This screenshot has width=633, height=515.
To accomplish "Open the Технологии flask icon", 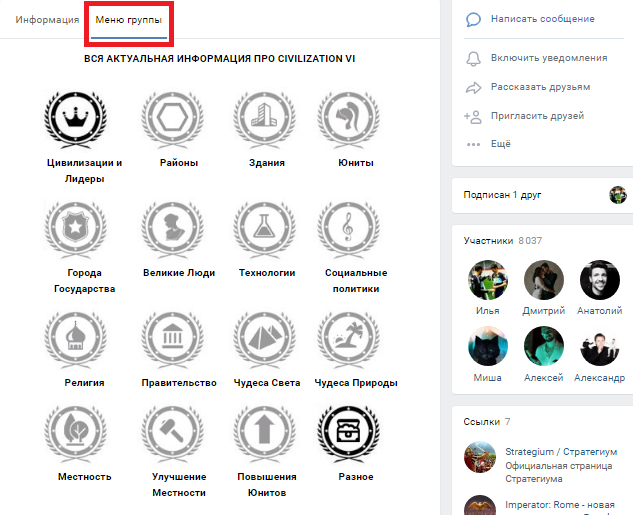I will pos(264,230).
